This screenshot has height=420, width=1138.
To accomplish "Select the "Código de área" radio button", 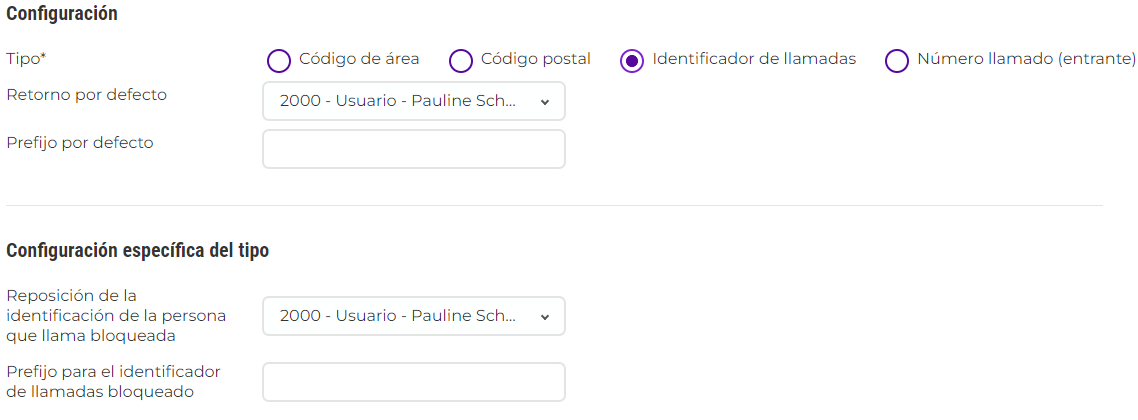I will click(x=279, y=60).
